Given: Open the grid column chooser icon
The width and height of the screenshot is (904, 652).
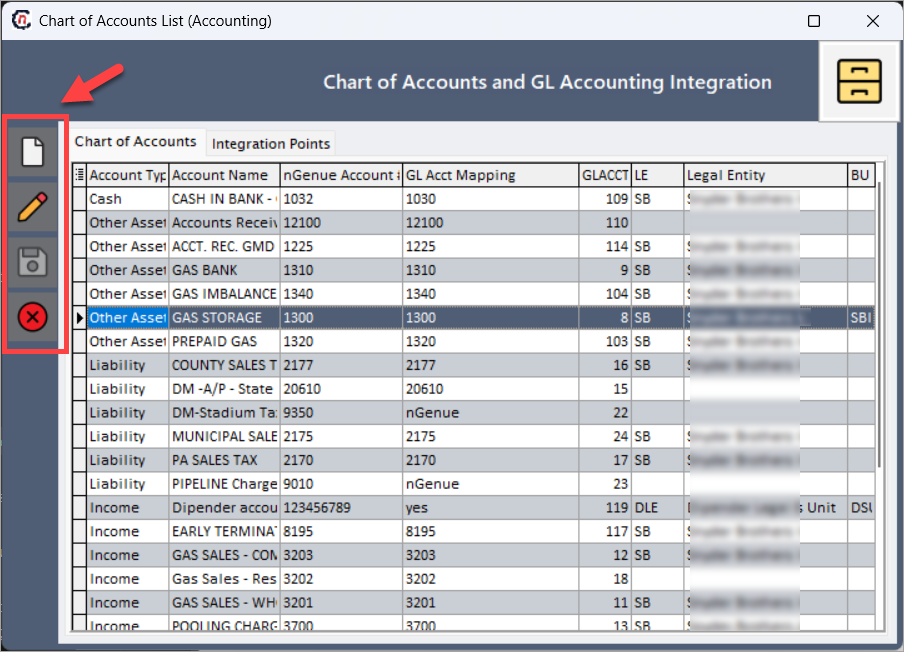Looking at the screenshot, I should pos(80,175).
